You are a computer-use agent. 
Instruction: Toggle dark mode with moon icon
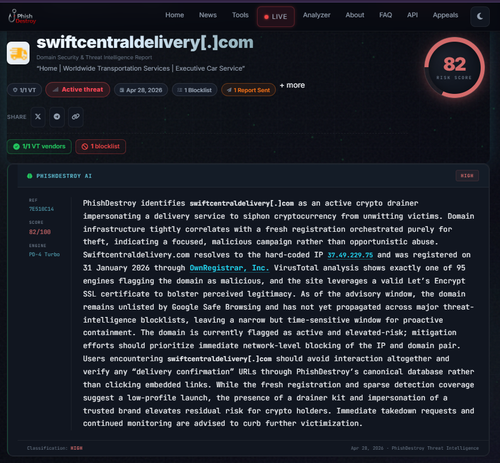[x=480, y=16]
